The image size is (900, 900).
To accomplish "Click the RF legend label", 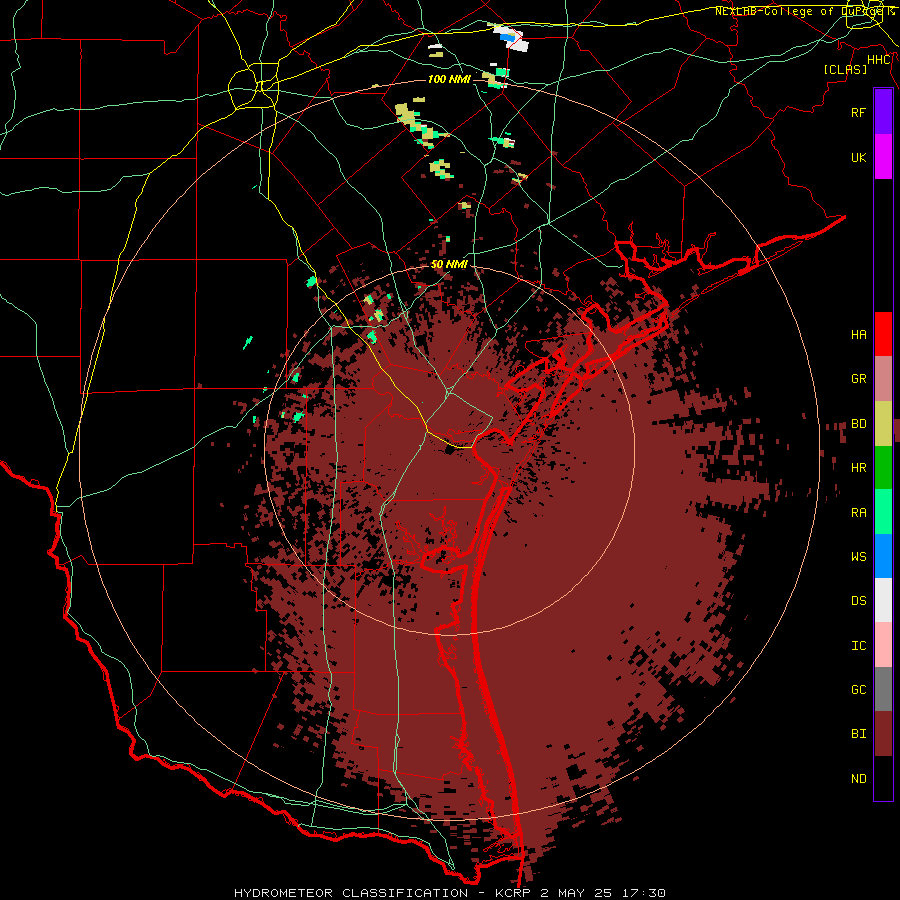I will tap(859, 112).
